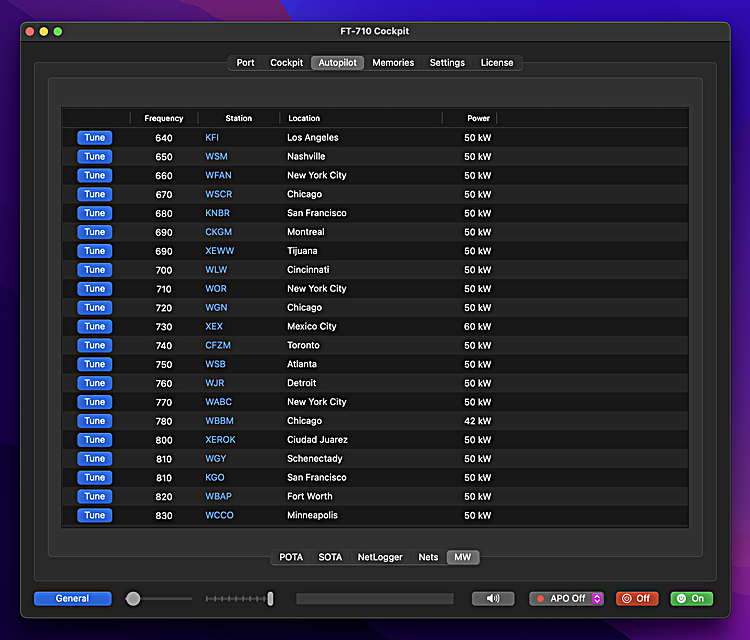Tune to WFAN 660
Image resolution: width=750 pixels, height=640 pixels.
[95, 176]
